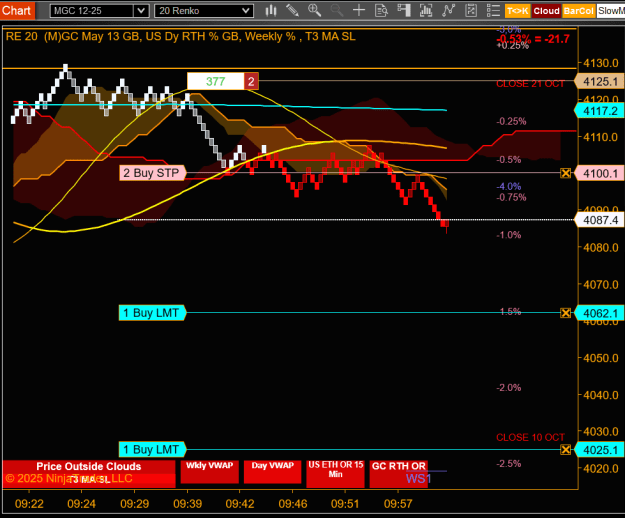Open the MGC 12-25 instrument dropdown

click(x=141, y=11)
